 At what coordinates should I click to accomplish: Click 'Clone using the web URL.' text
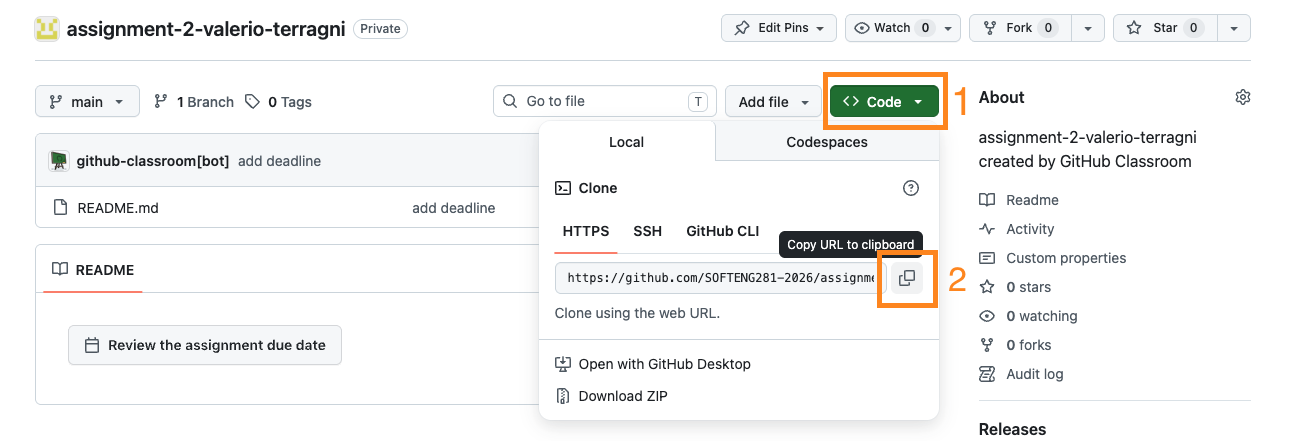[x=637, y=313]
